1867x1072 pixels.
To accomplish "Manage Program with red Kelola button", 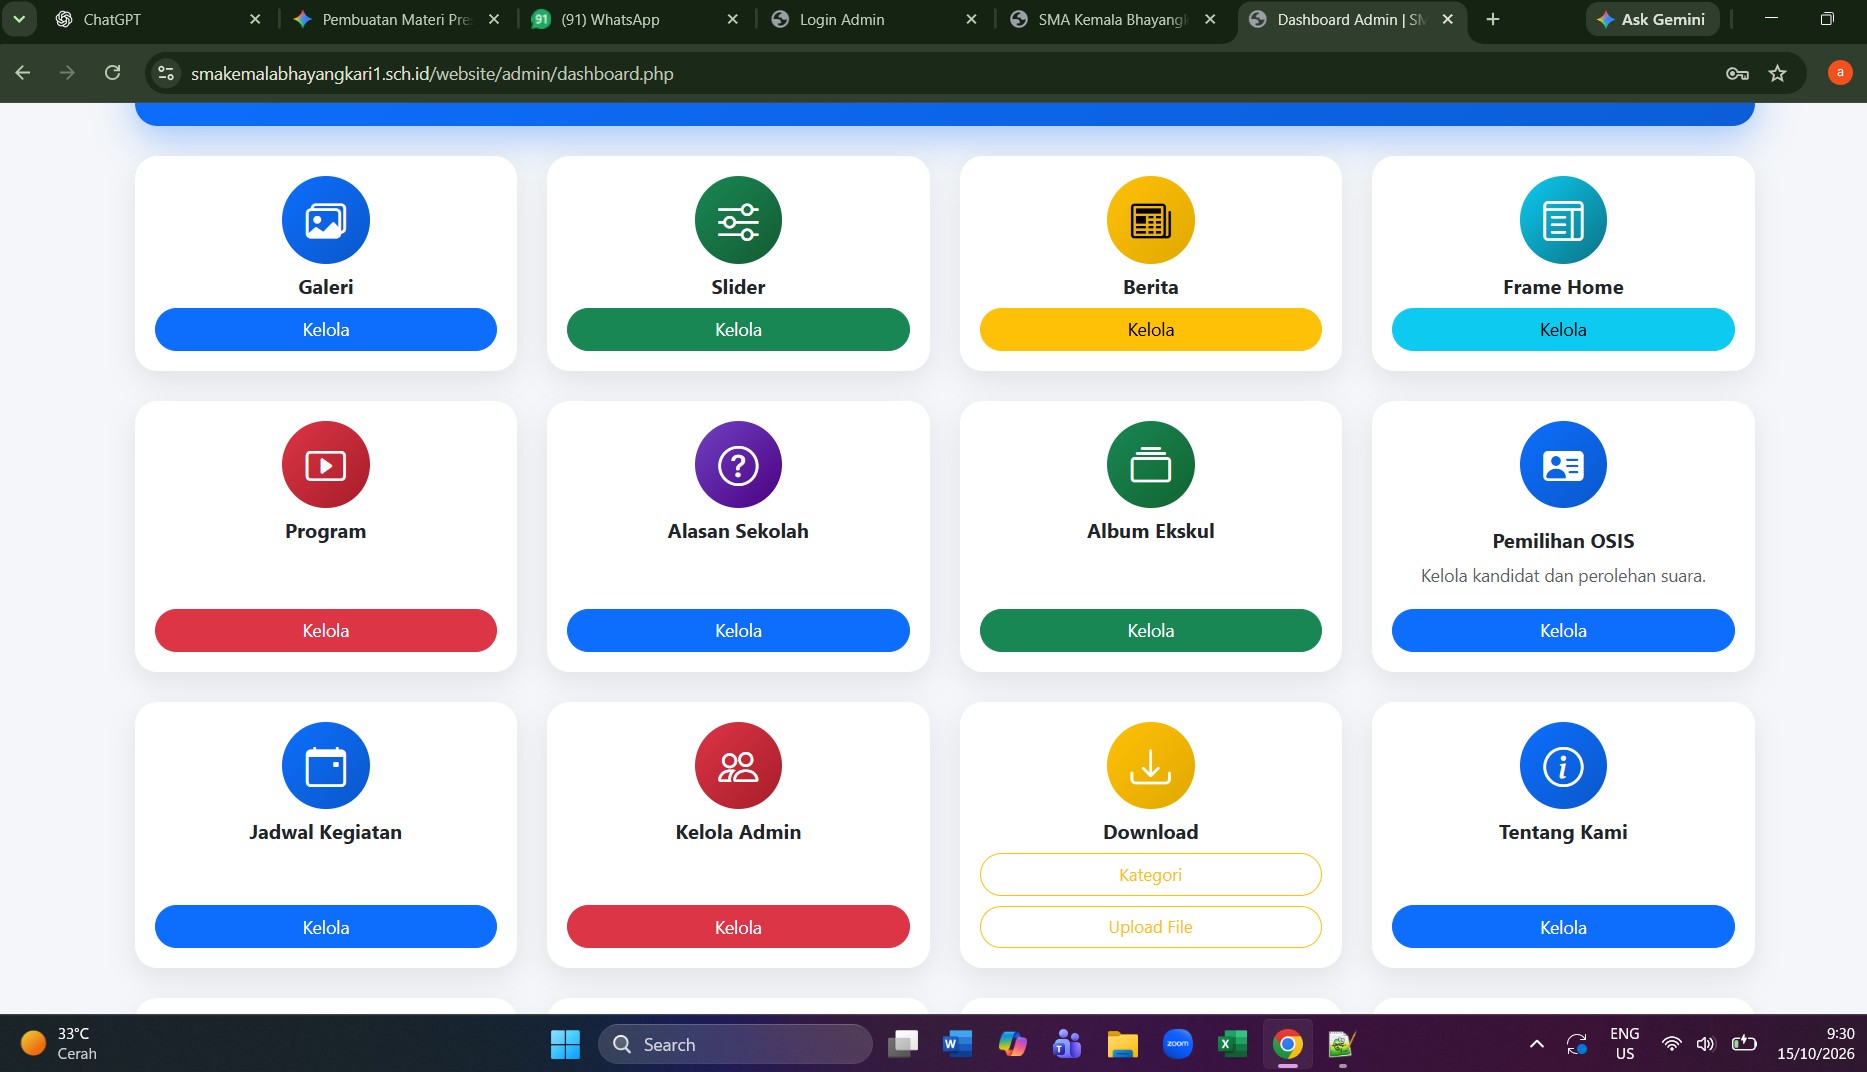I will click(326, 630).
